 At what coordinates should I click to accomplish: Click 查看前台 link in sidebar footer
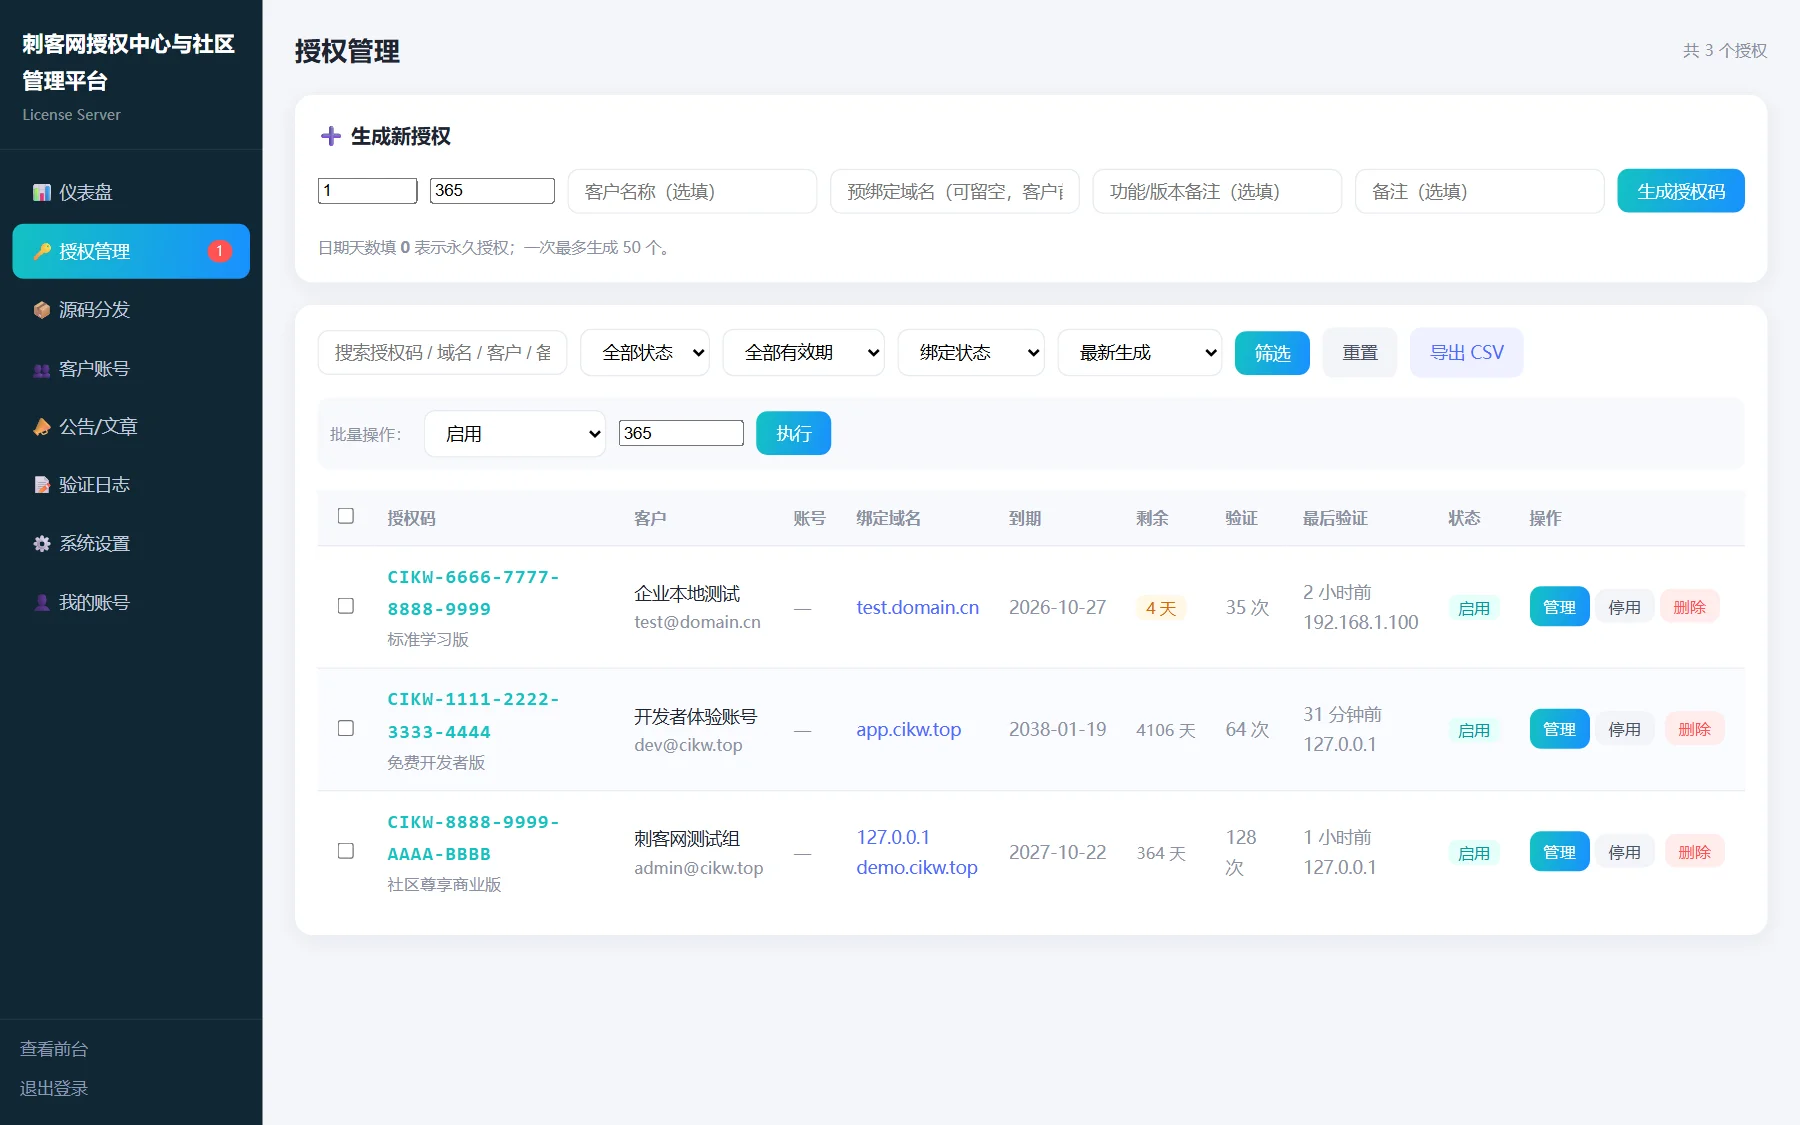[54, 1049]
